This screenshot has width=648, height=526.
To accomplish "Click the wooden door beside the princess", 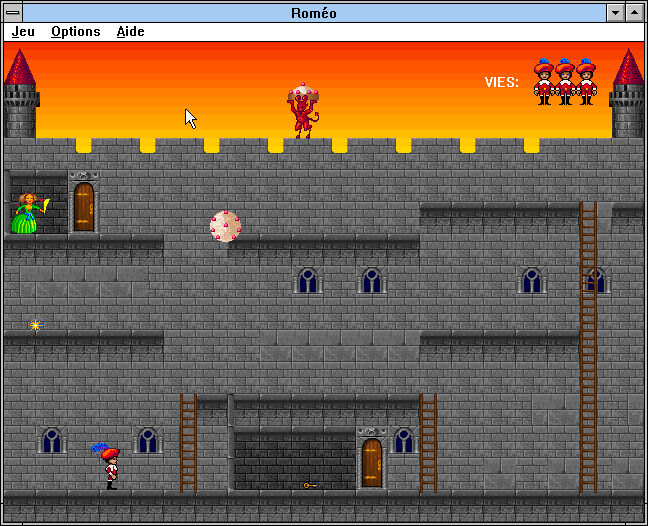I will (84, 207).
